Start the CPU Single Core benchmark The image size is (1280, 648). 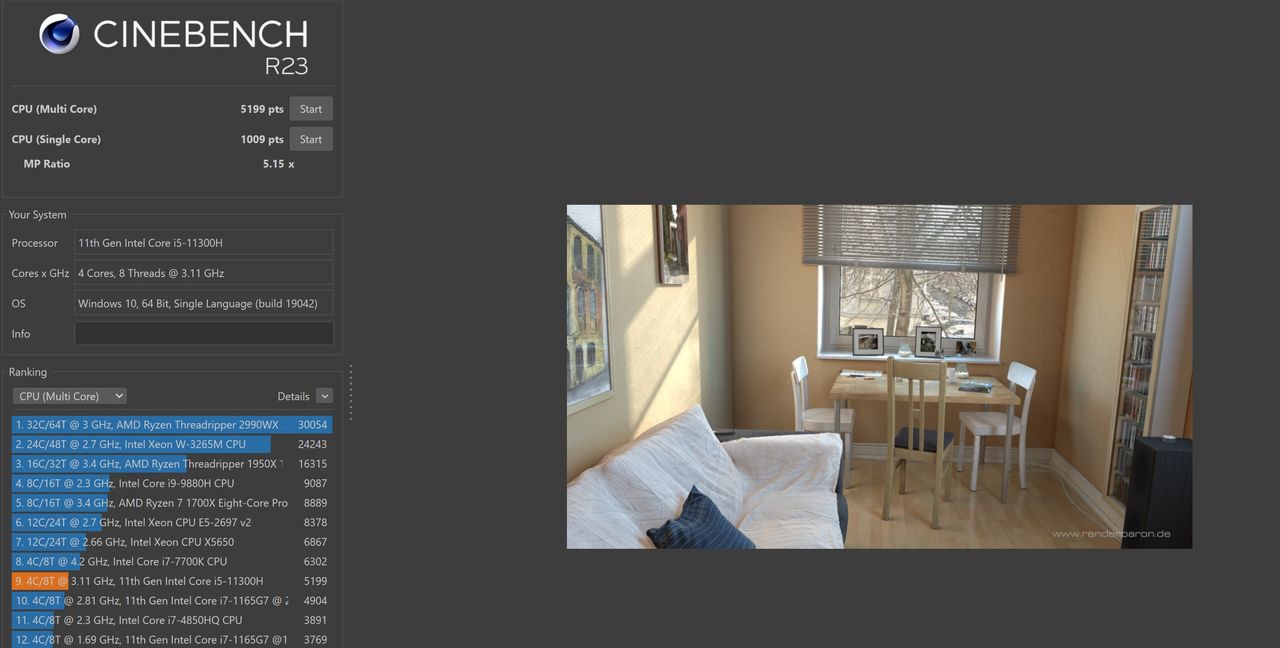pyautogui.click(x=311, y=139)
